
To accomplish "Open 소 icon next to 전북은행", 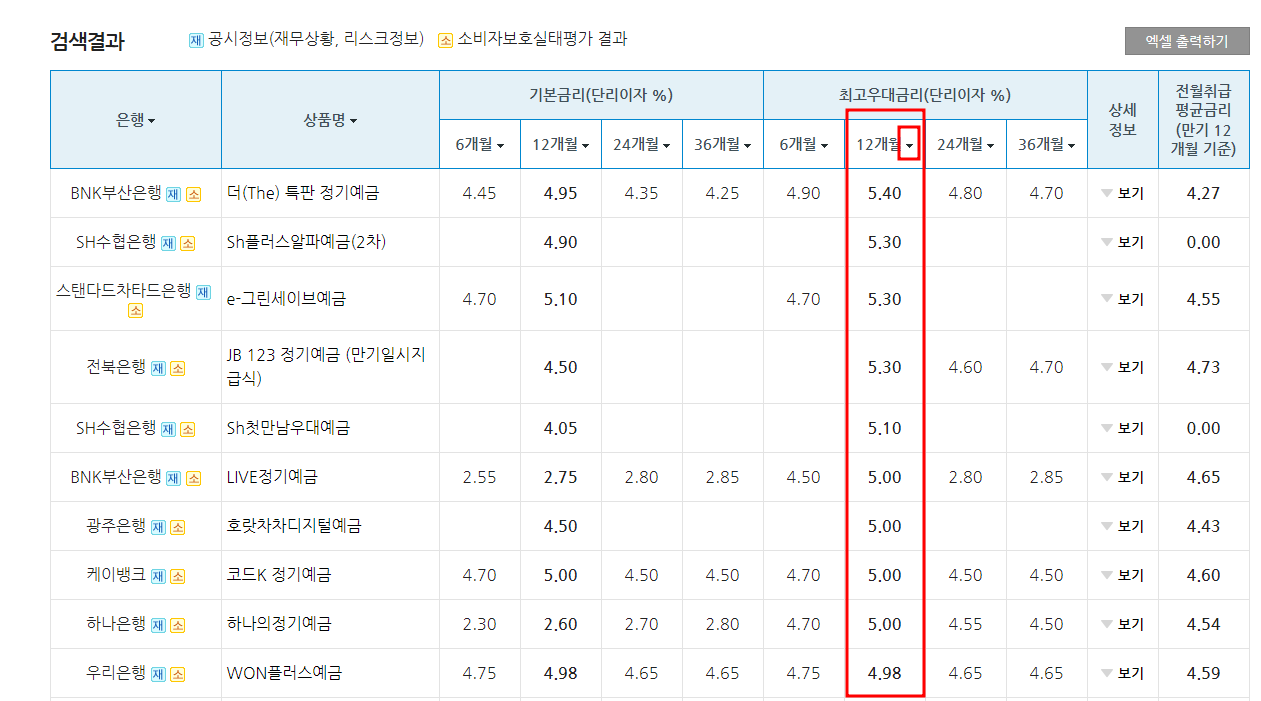I will pos(178,368).
